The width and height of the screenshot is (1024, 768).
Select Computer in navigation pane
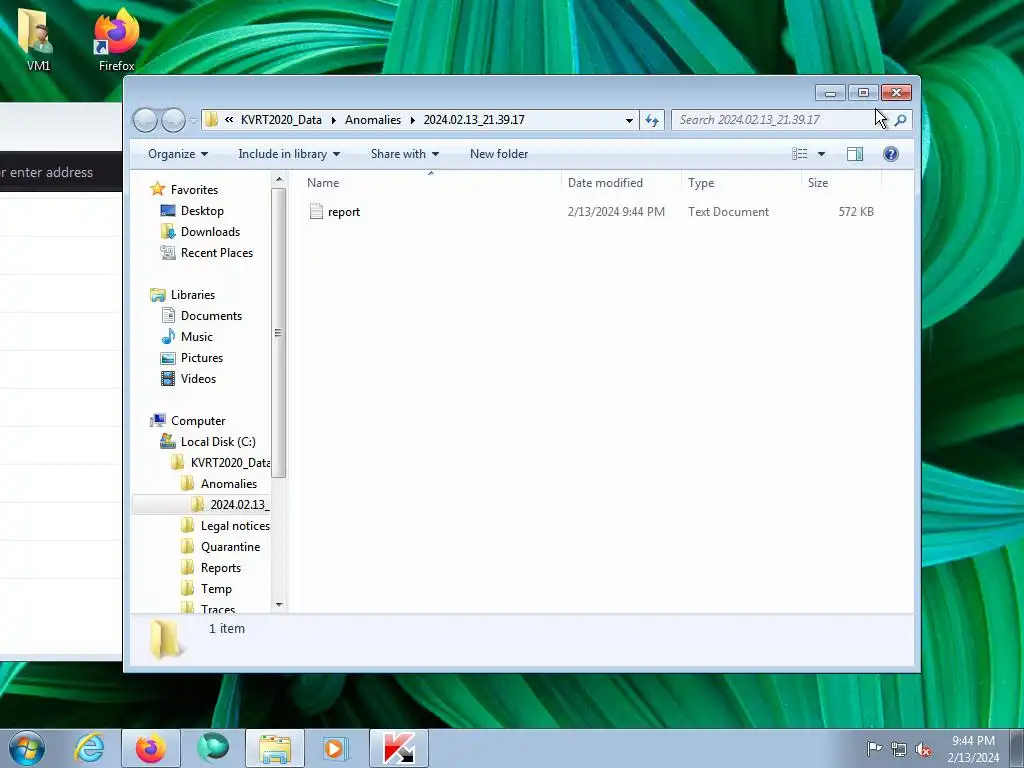pos(197,421)
